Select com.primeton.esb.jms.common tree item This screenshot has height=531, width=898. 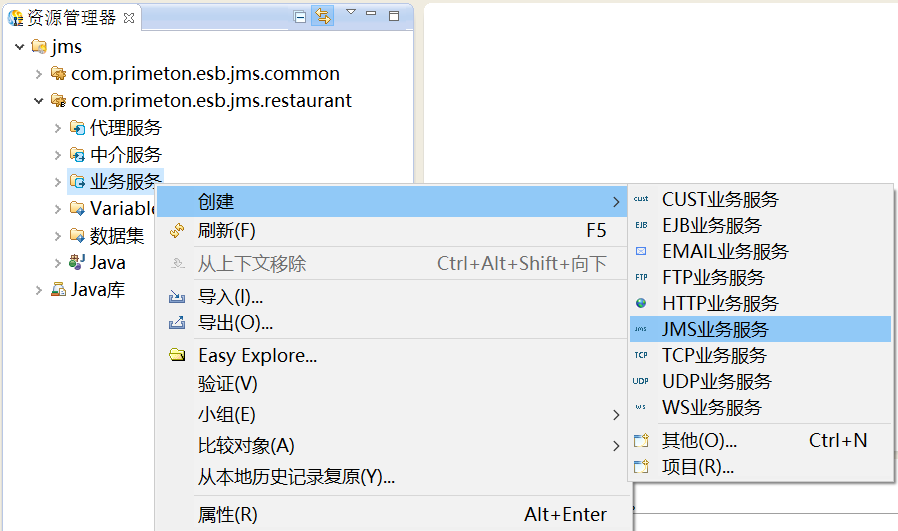[205, 73]
